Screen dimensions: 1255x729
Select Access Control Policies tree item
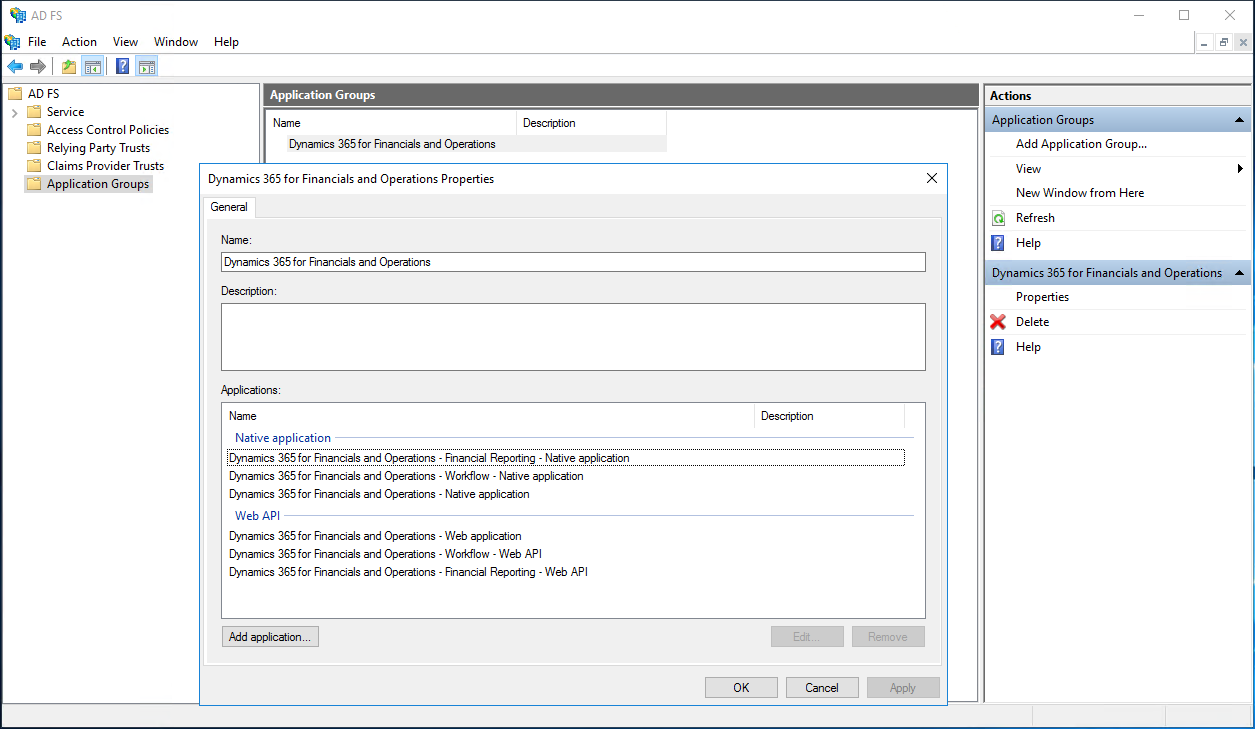[108, 130]
